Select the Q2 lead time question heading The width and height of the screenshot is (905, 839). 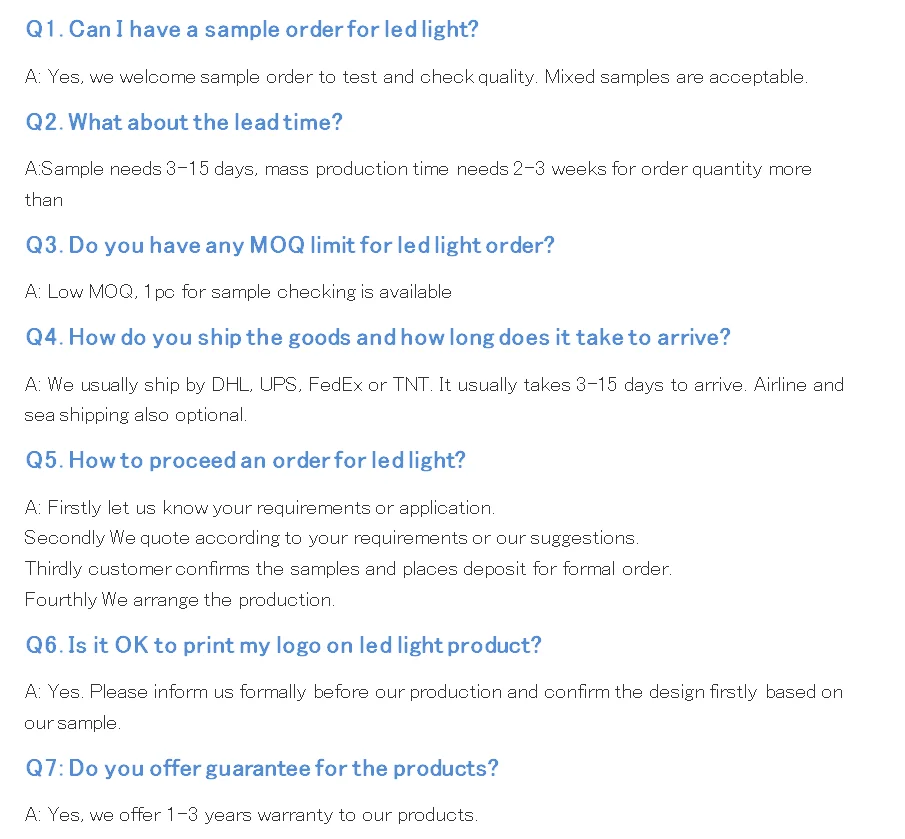[x=184, y=123]
